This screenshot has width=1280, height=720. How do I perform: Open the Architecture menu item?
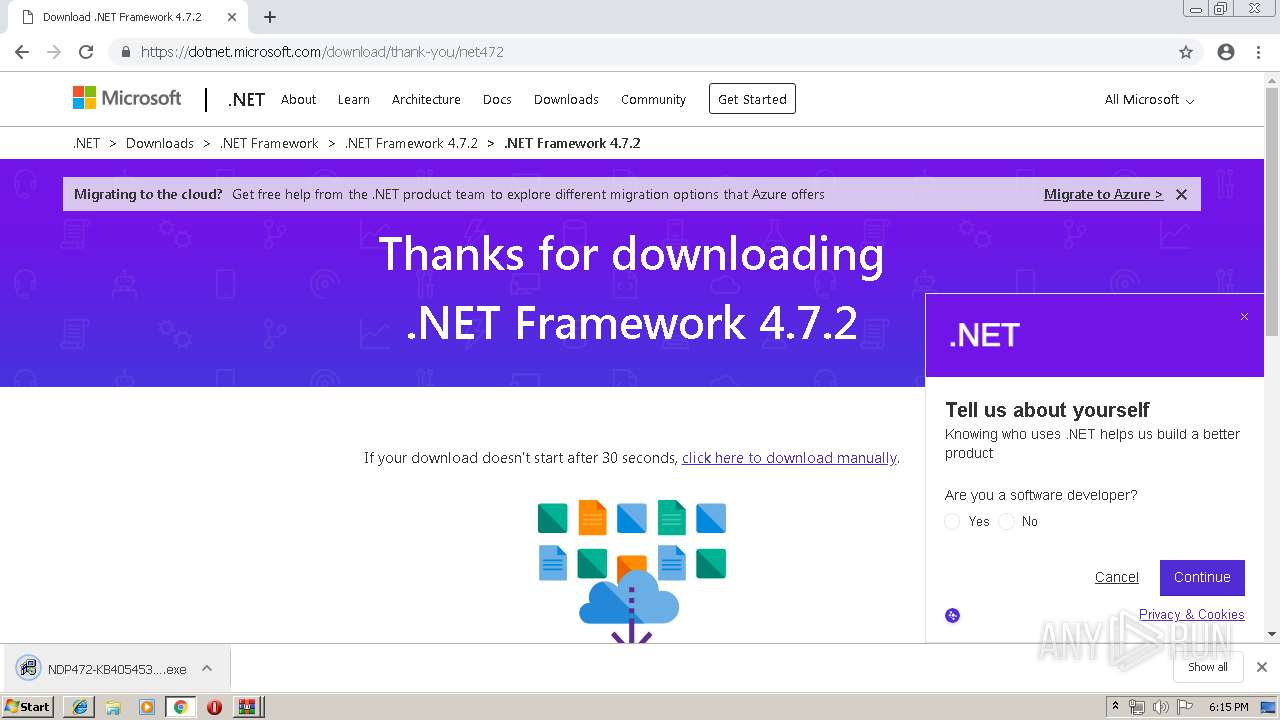click(x=426, y=99)
